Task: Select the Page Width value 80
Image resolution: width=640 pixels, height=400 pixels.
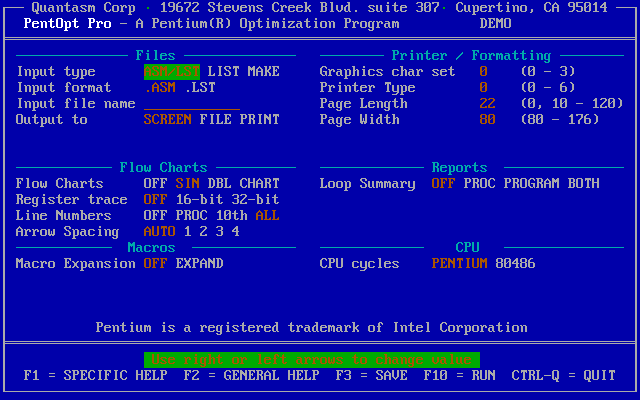Action: coord(487,120)
